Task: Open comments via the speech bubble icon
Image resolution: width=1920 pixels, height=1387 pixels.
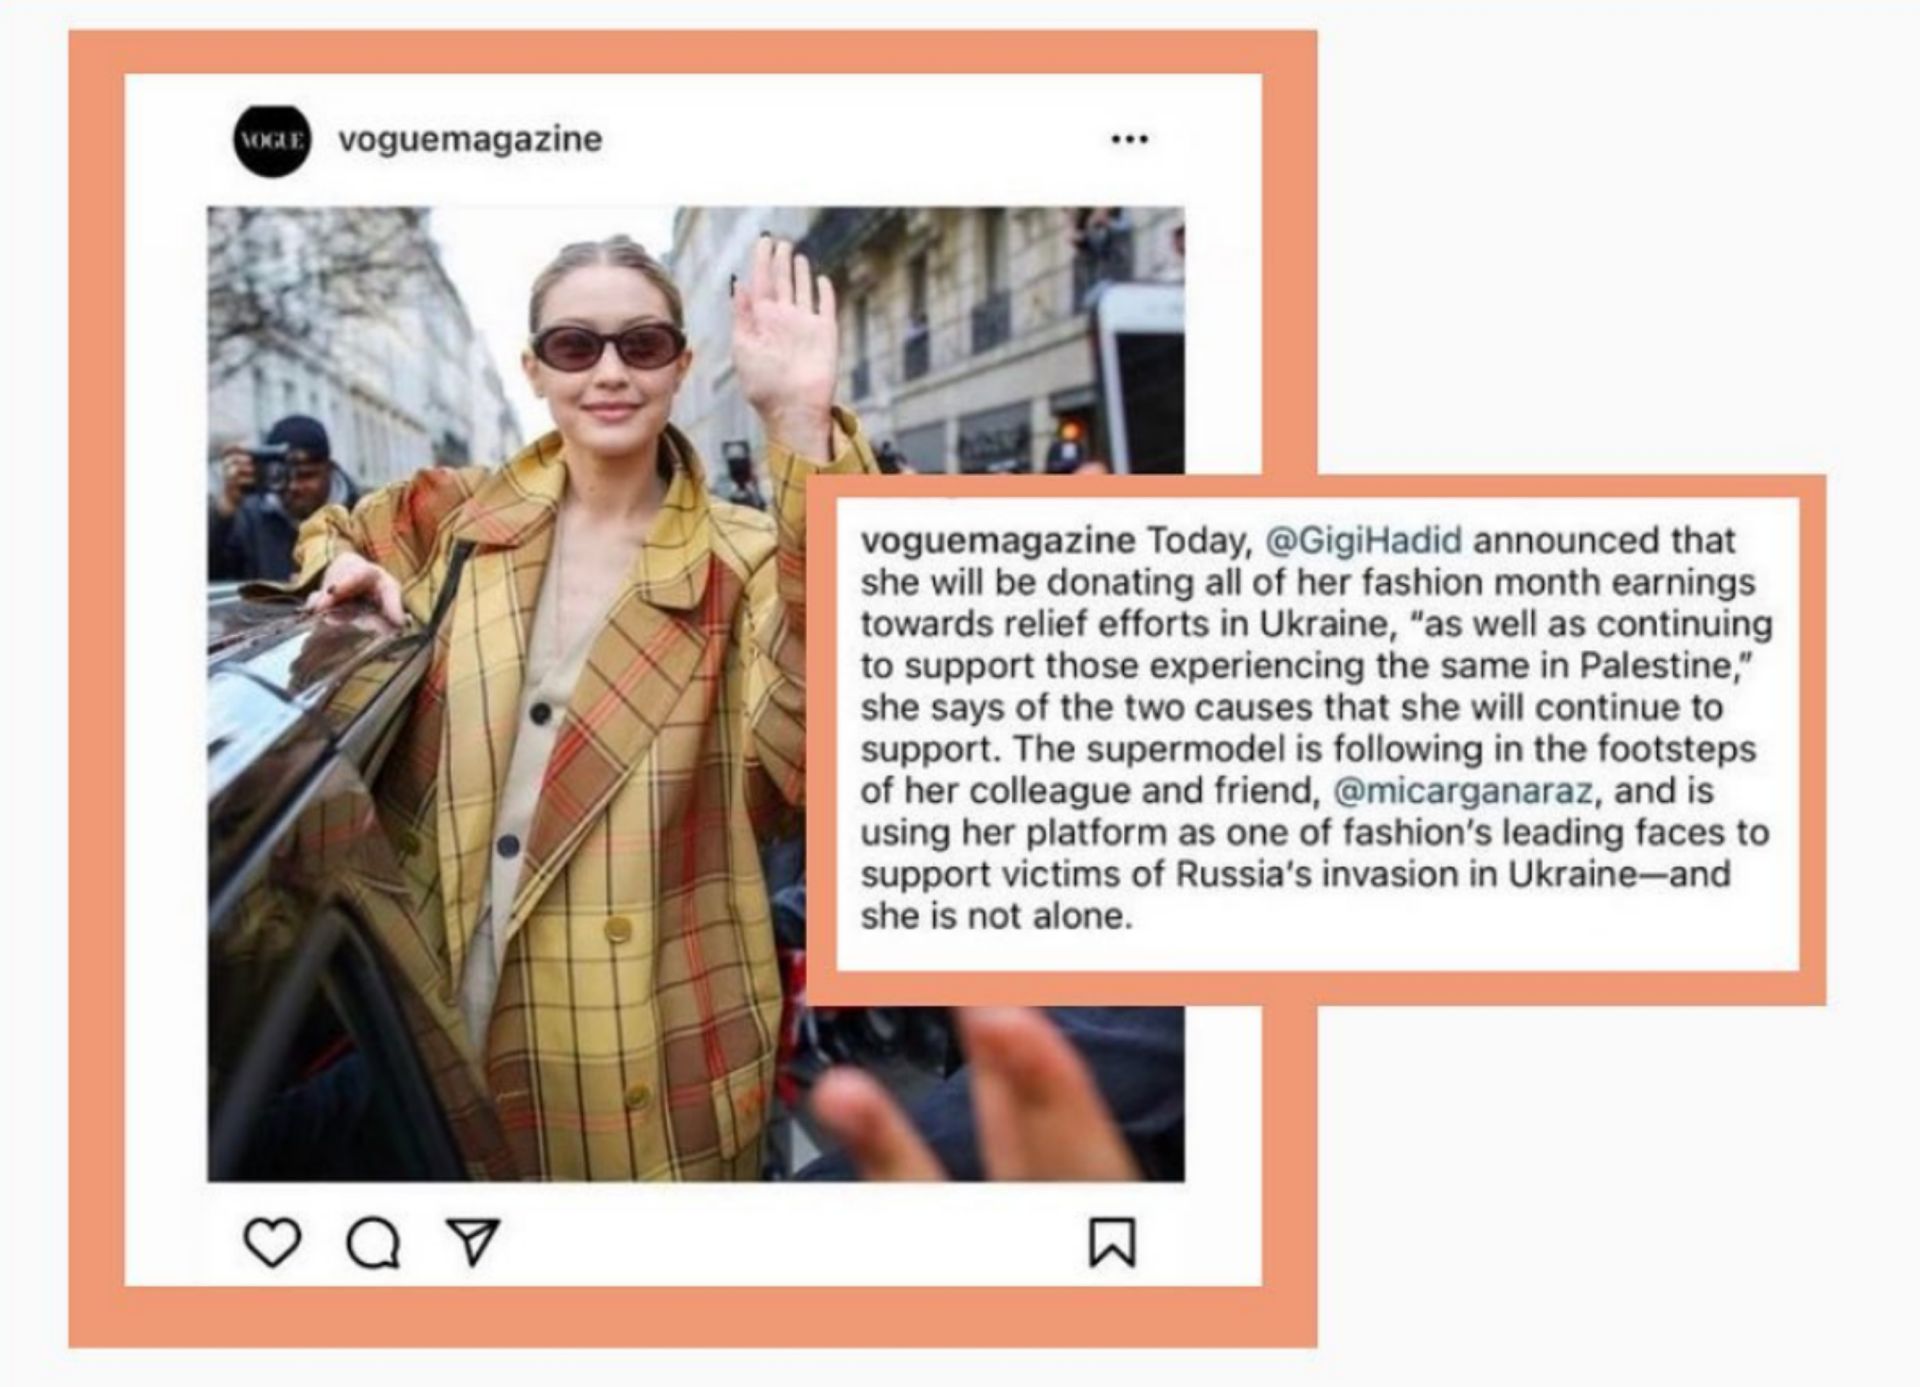Action: point(373,1244)
